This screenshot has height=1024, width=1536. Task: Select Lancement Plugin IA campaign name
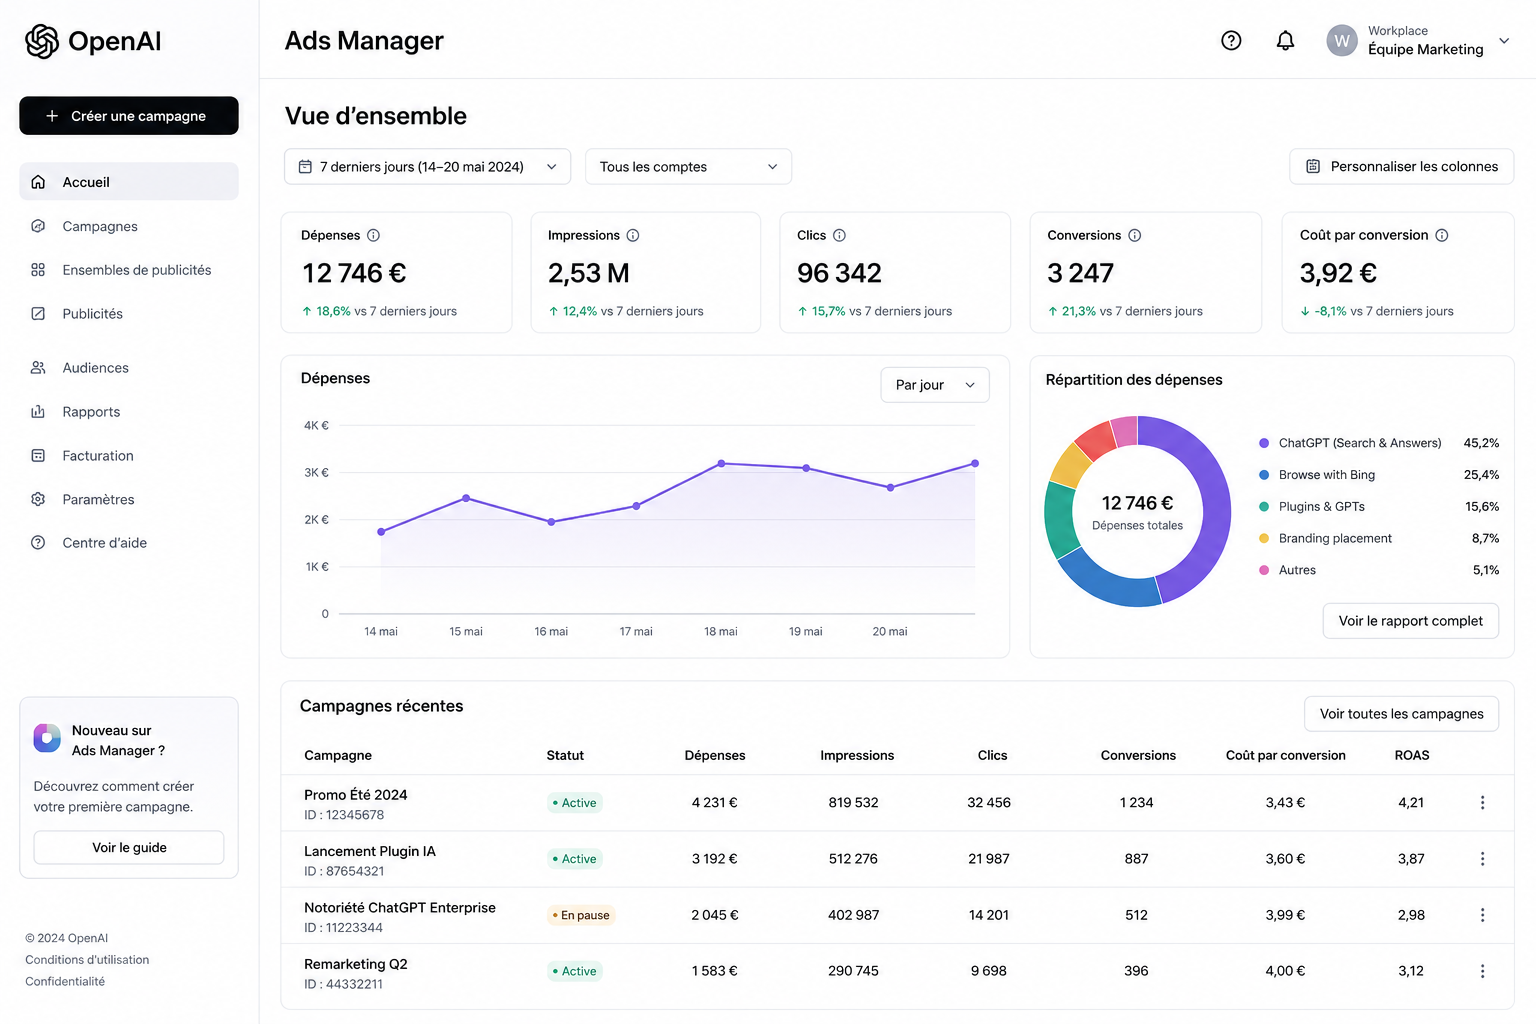370,851
